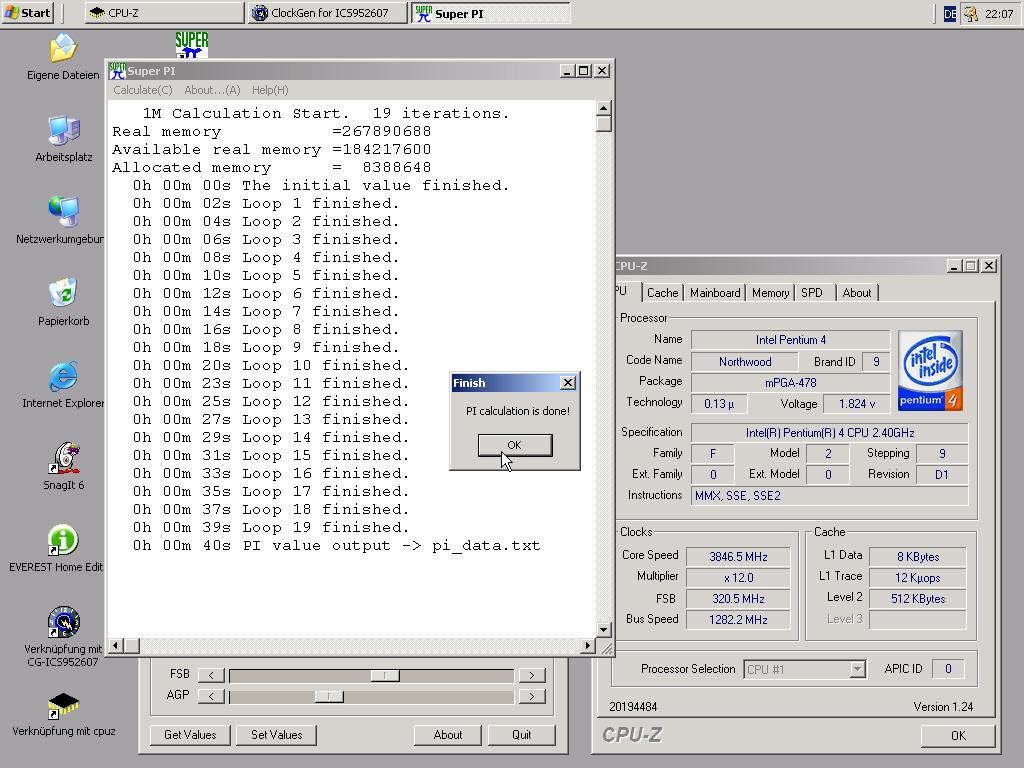Click OK button in CPU-Z window

(x=958, y=735)
